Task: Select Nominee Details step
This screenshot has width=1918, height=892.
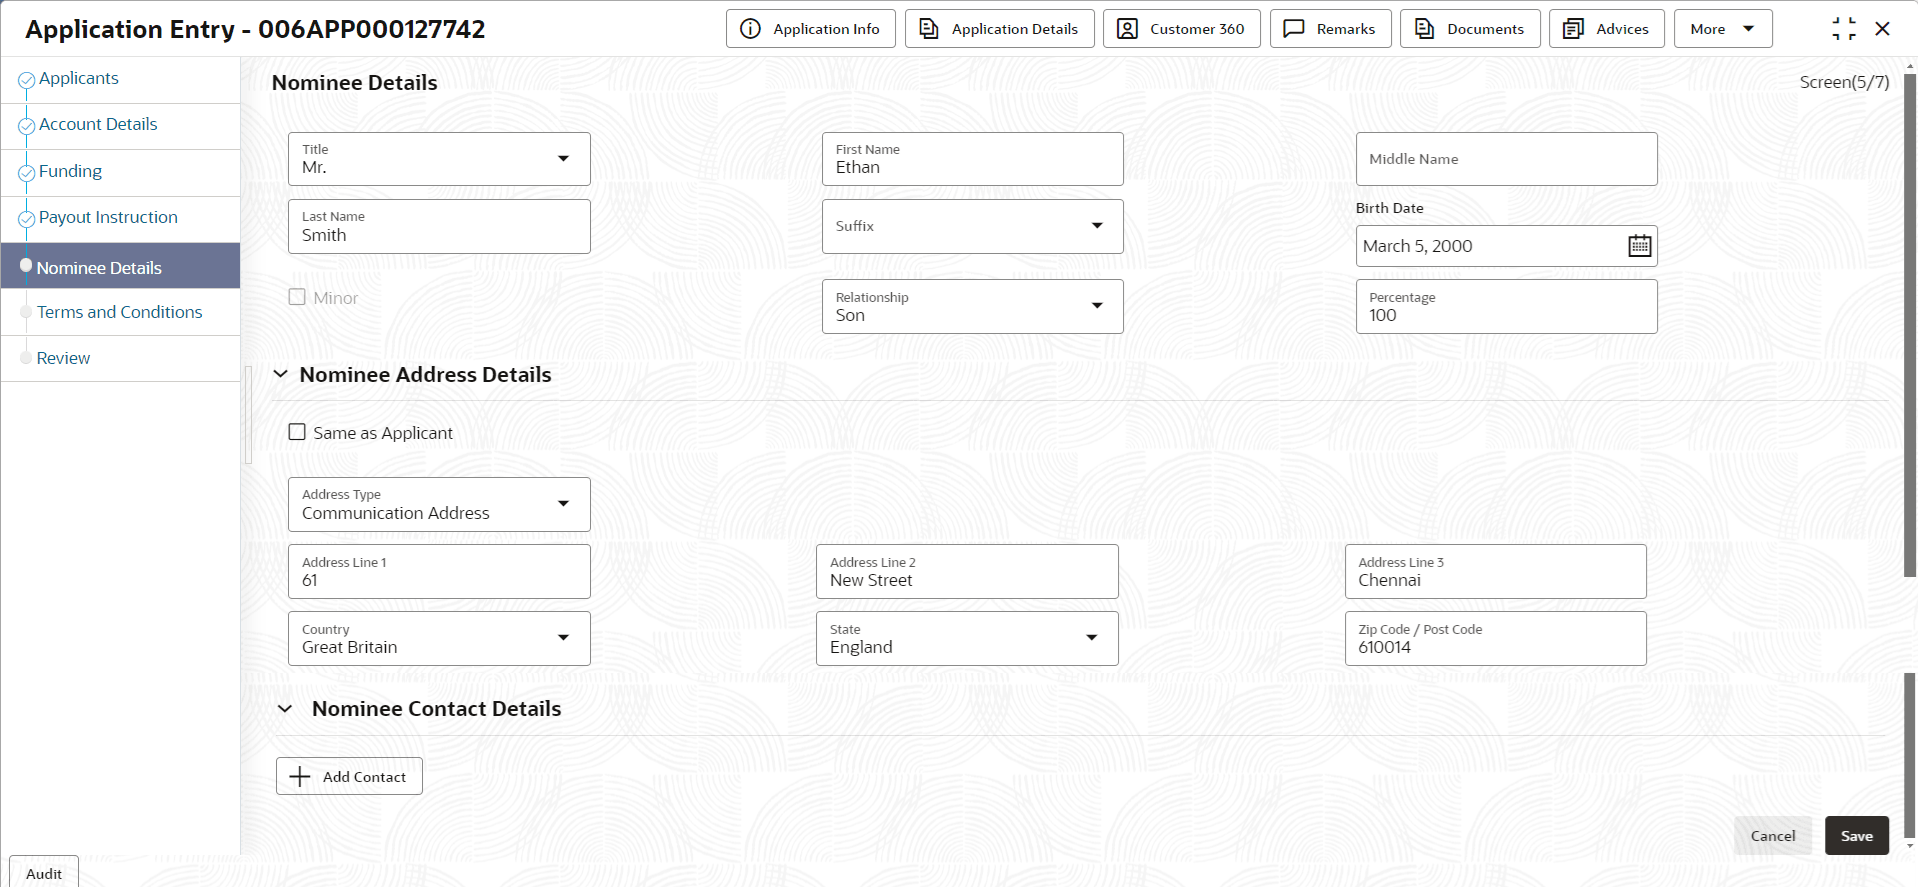Action: [120, 267]
